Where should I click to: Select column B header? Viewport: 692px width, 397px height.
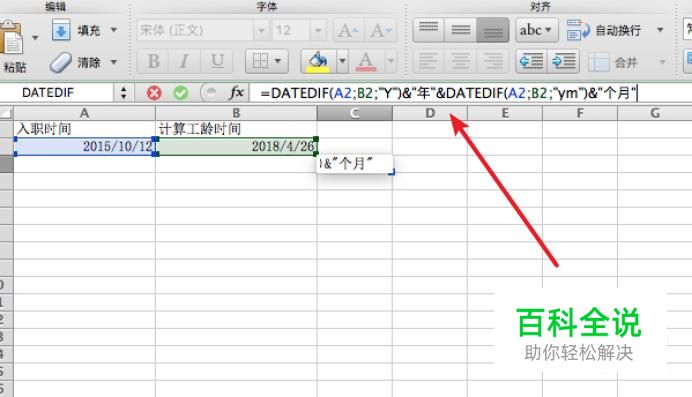(x=236, y=113)
